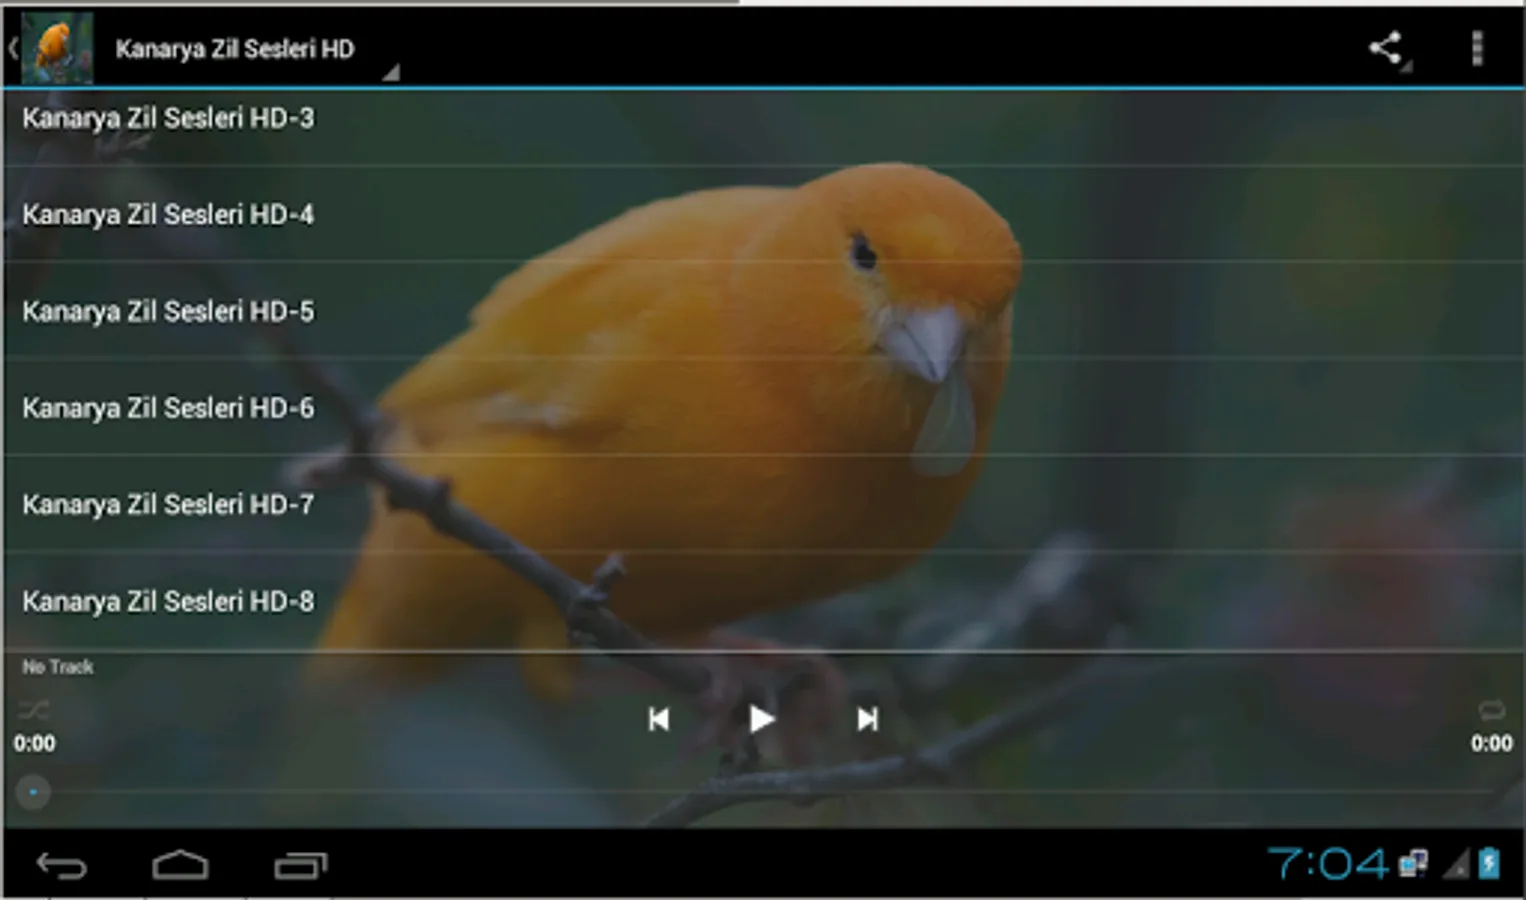Expand the Kanarya Zil Sesleri HD title dropdown
Image resolution: width=1526 pixels, height=900 pixels.
click(257, 49)
